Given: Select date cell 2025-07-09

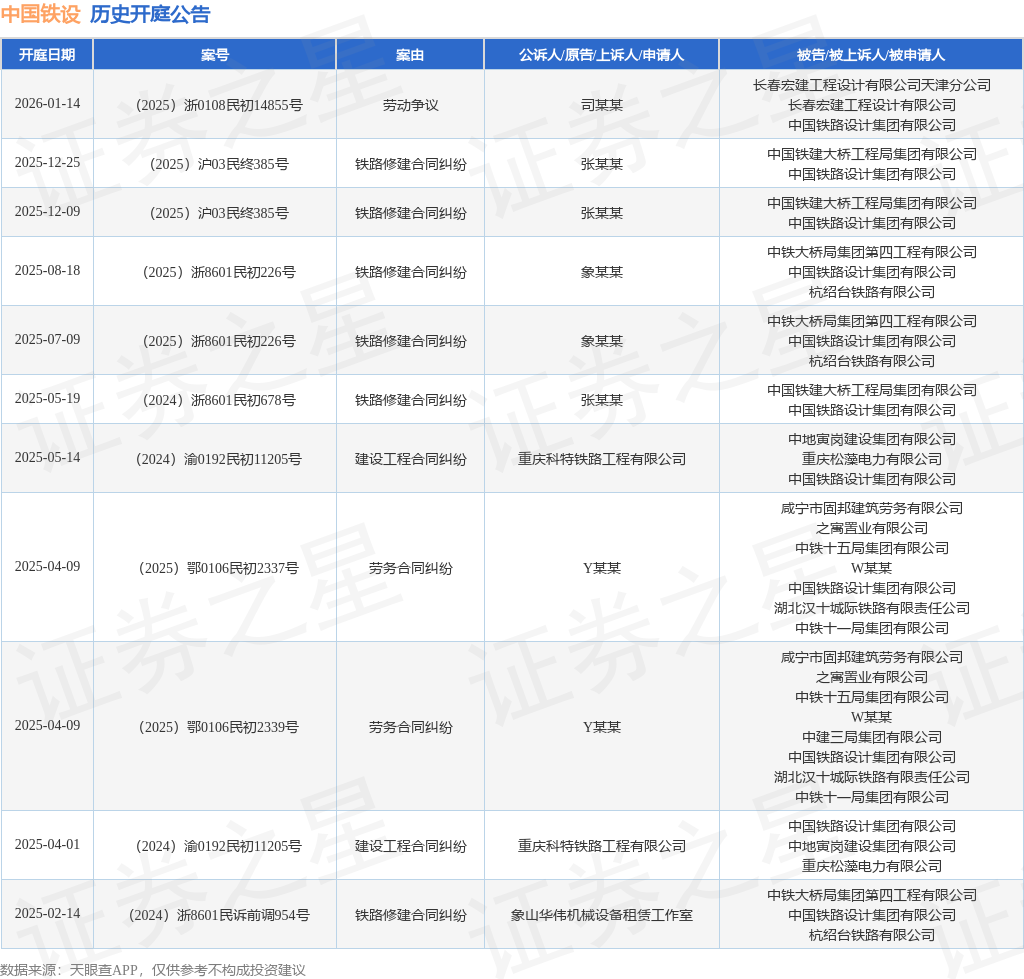Looking at the screenshot, I should 47,340.
